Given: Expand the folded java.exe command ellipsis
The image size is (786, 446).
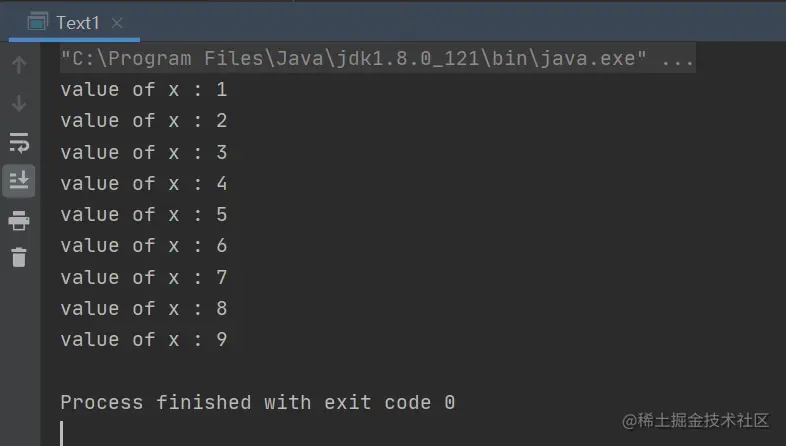Looking at the screenshot, I should coord(678,59).
